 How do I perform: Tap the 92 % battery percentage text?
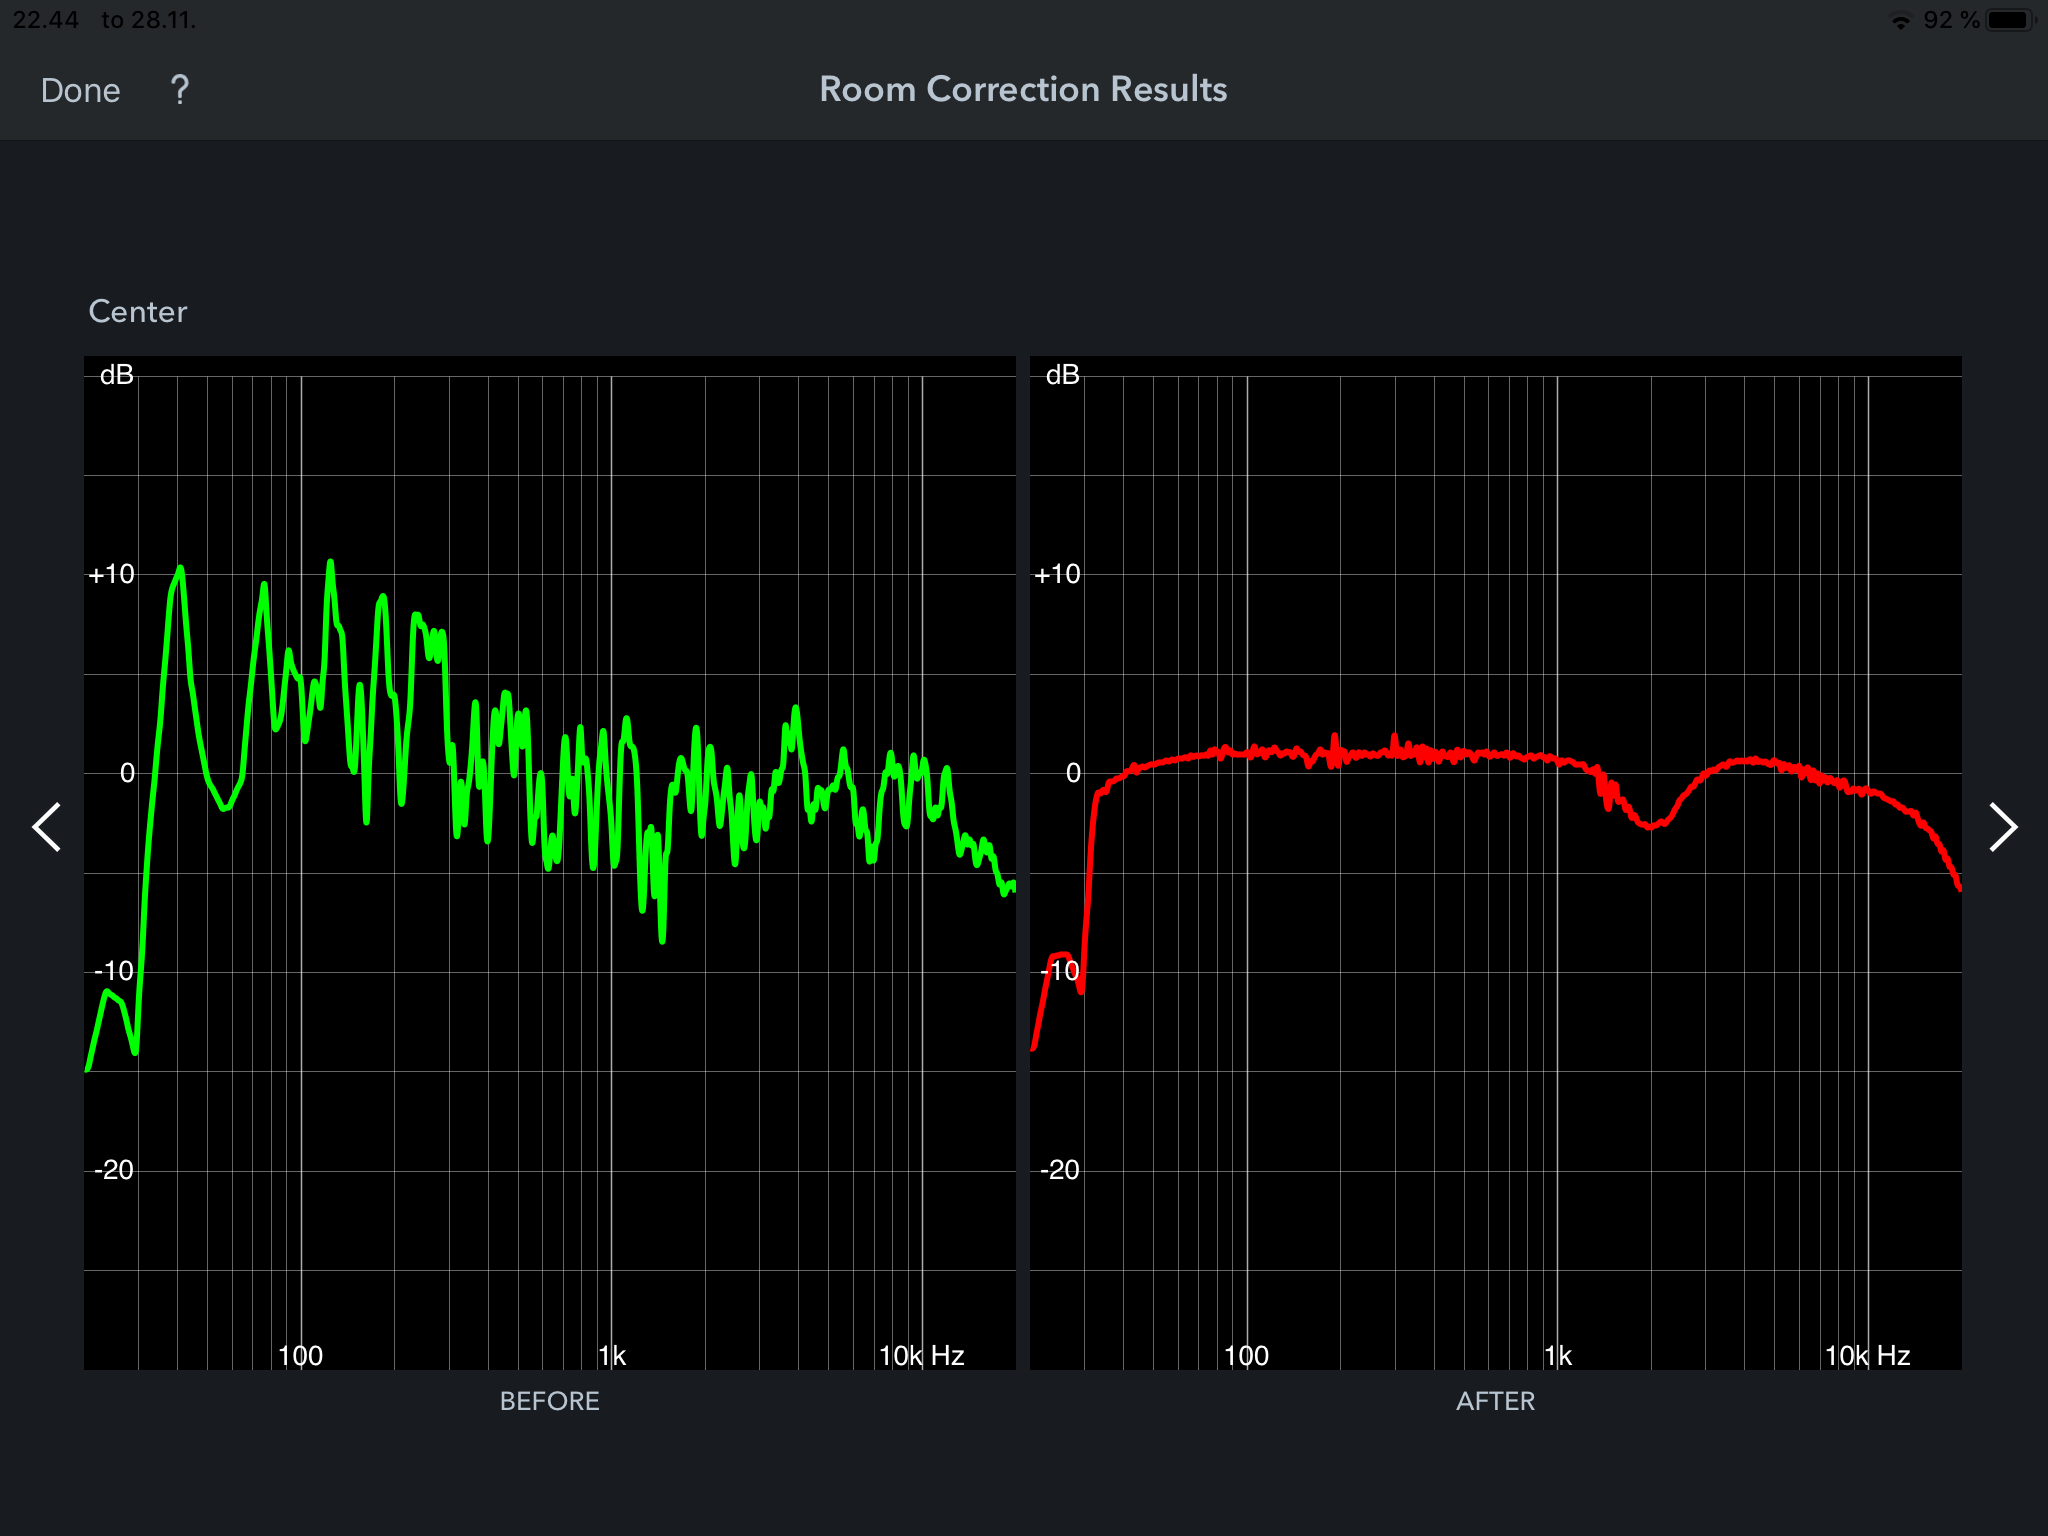pos(1951,21)
